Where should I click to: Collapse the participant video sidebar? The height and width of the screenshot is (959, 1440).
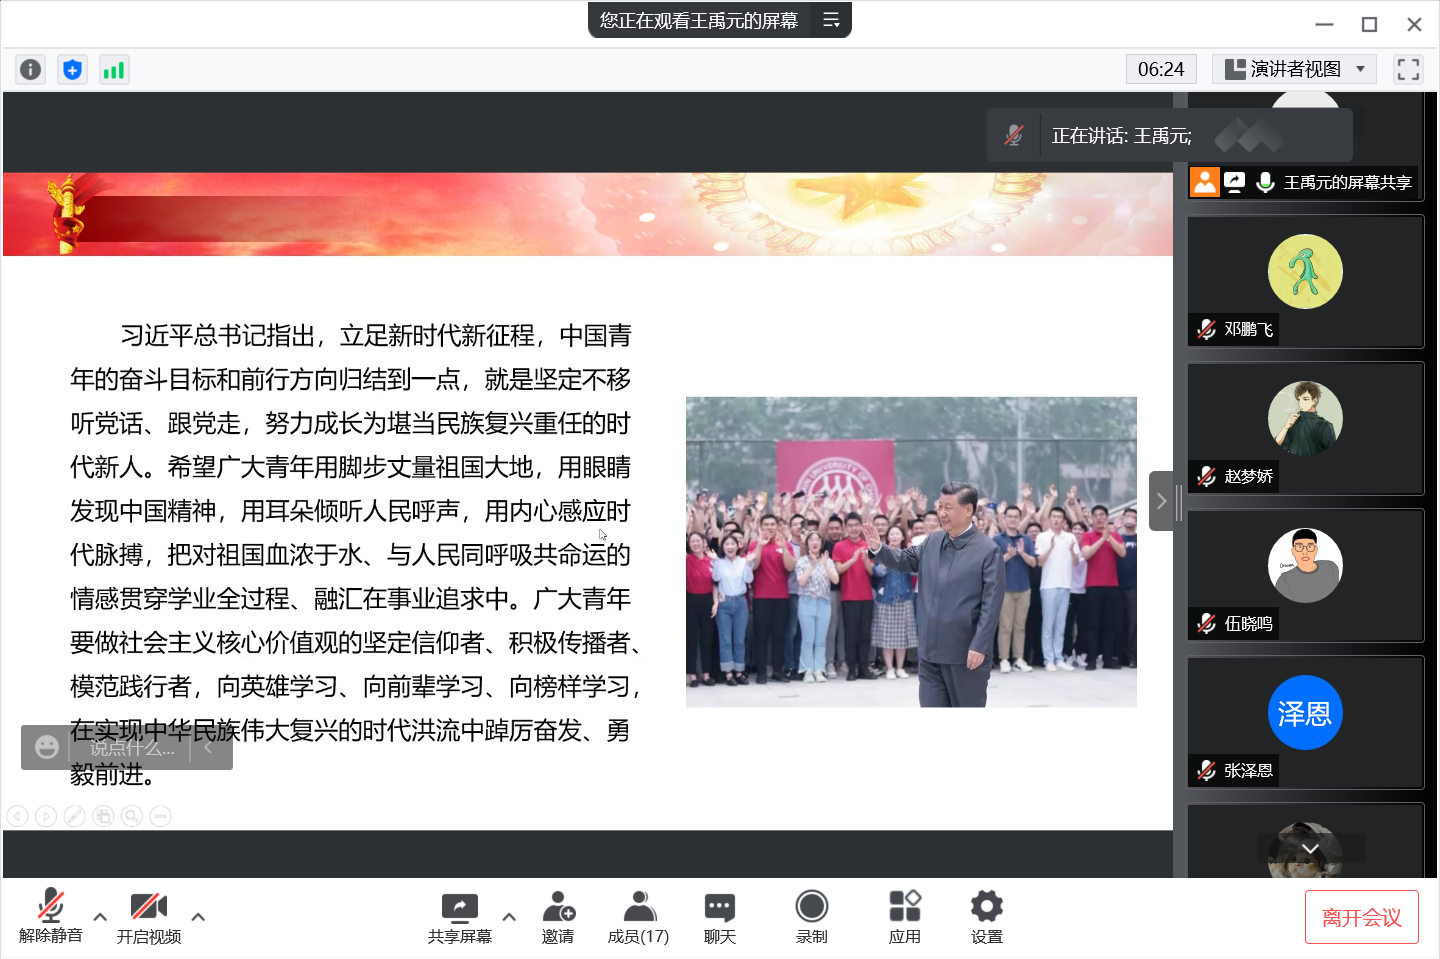point(1161,501)
